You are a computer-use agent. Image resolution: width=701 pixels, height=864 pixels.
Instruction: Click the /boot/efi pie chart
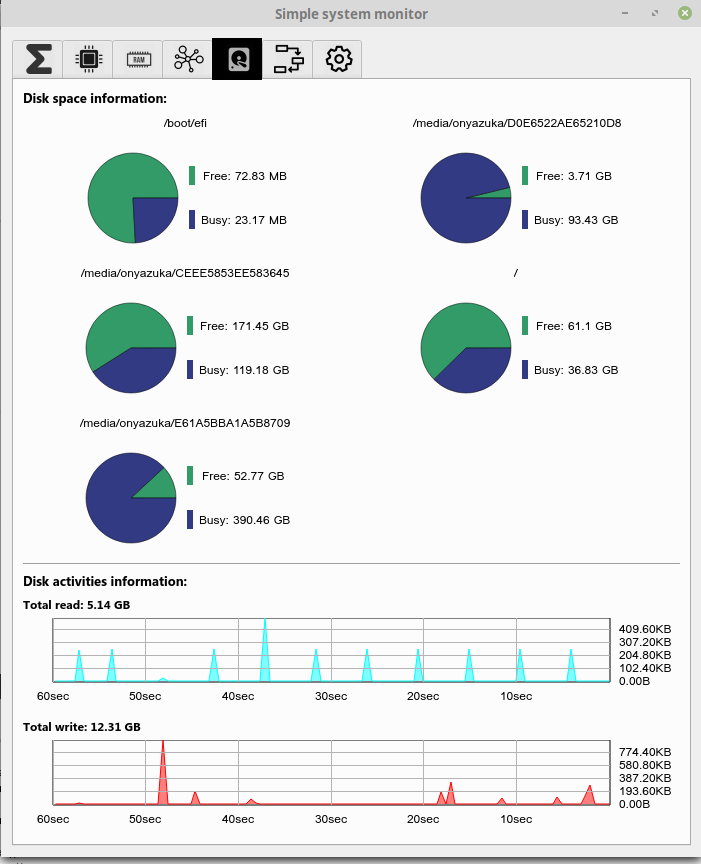click(x=133, y=198)
